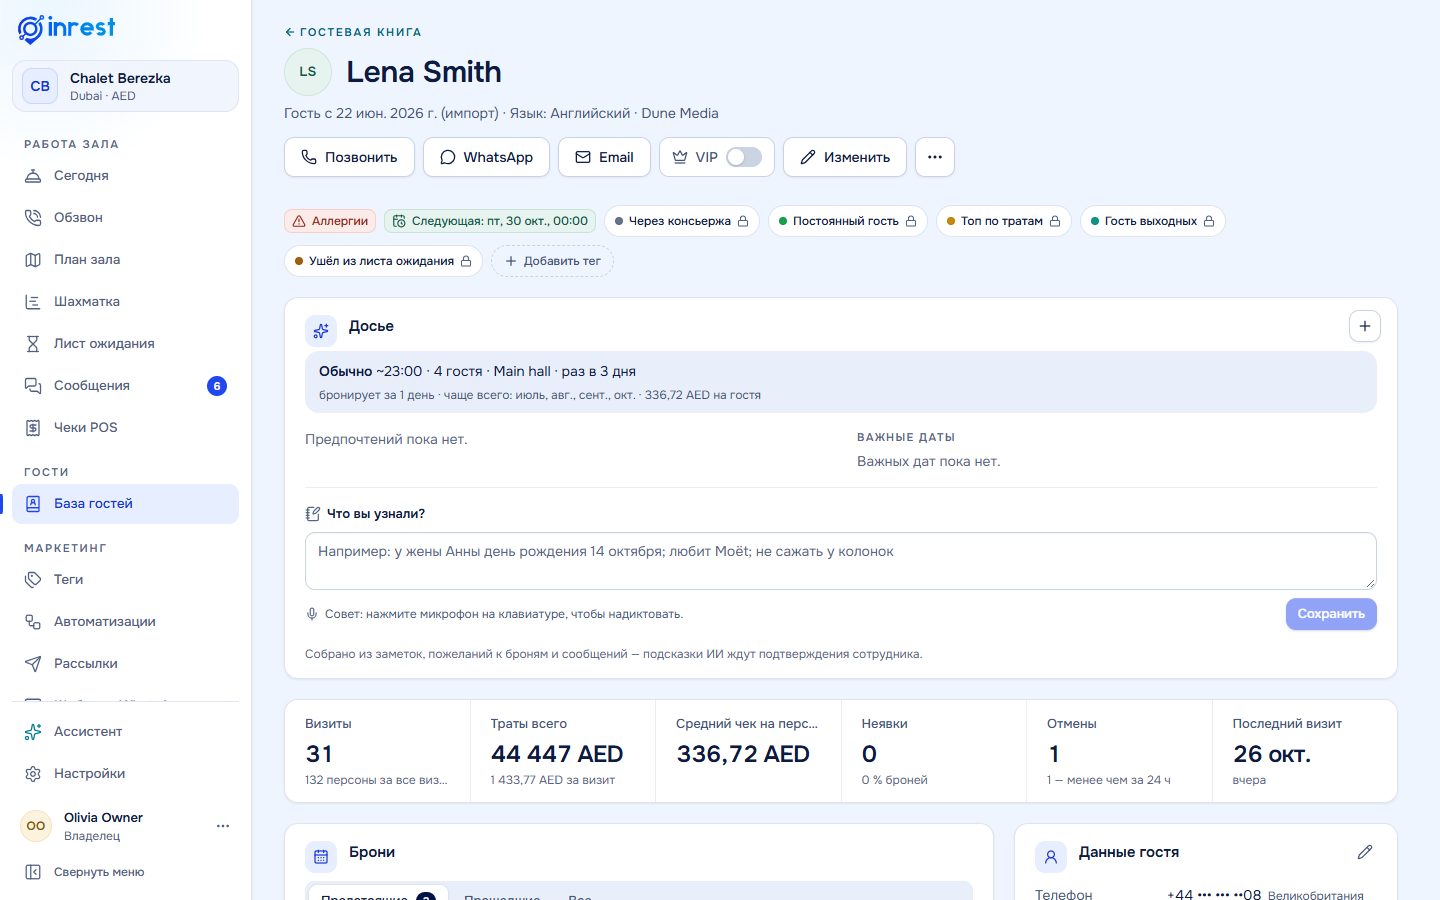Screen dimensions: 1440x900
Task: Open Chalet Berezka venue switcher
Action: 125,86
